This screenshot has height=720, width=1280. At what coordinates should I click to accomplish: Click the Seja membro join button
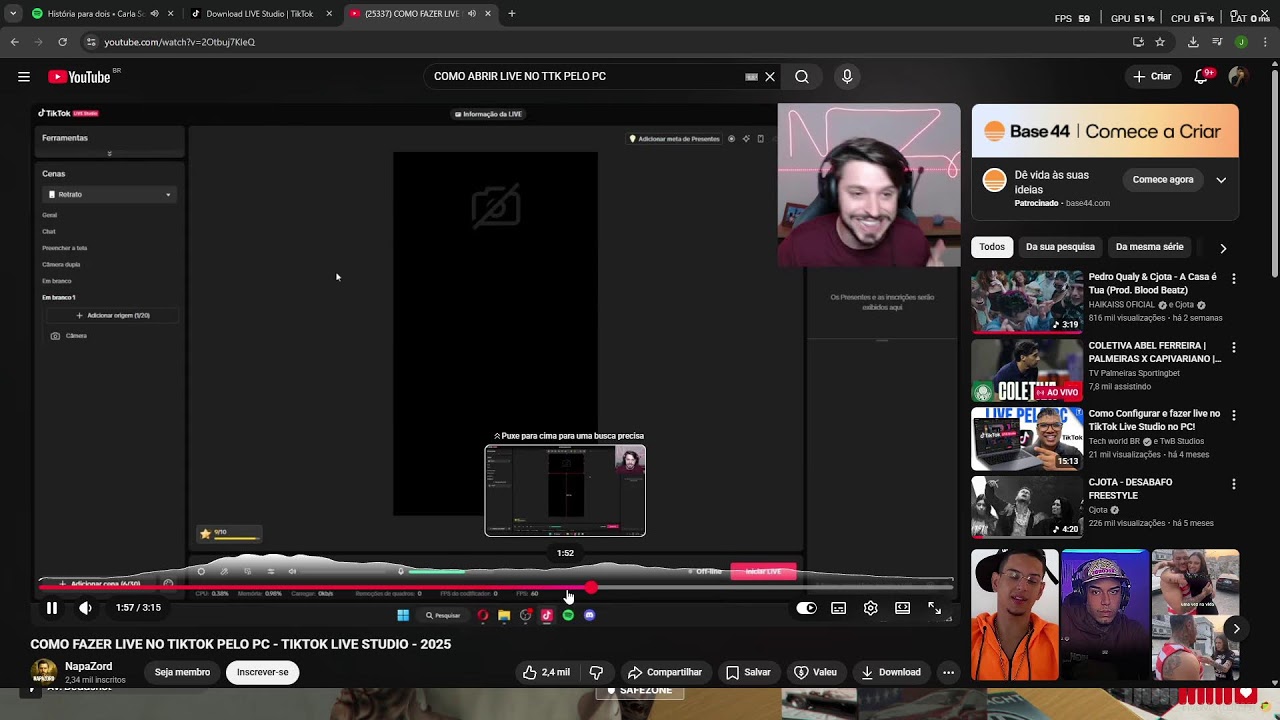coord(182,673)
